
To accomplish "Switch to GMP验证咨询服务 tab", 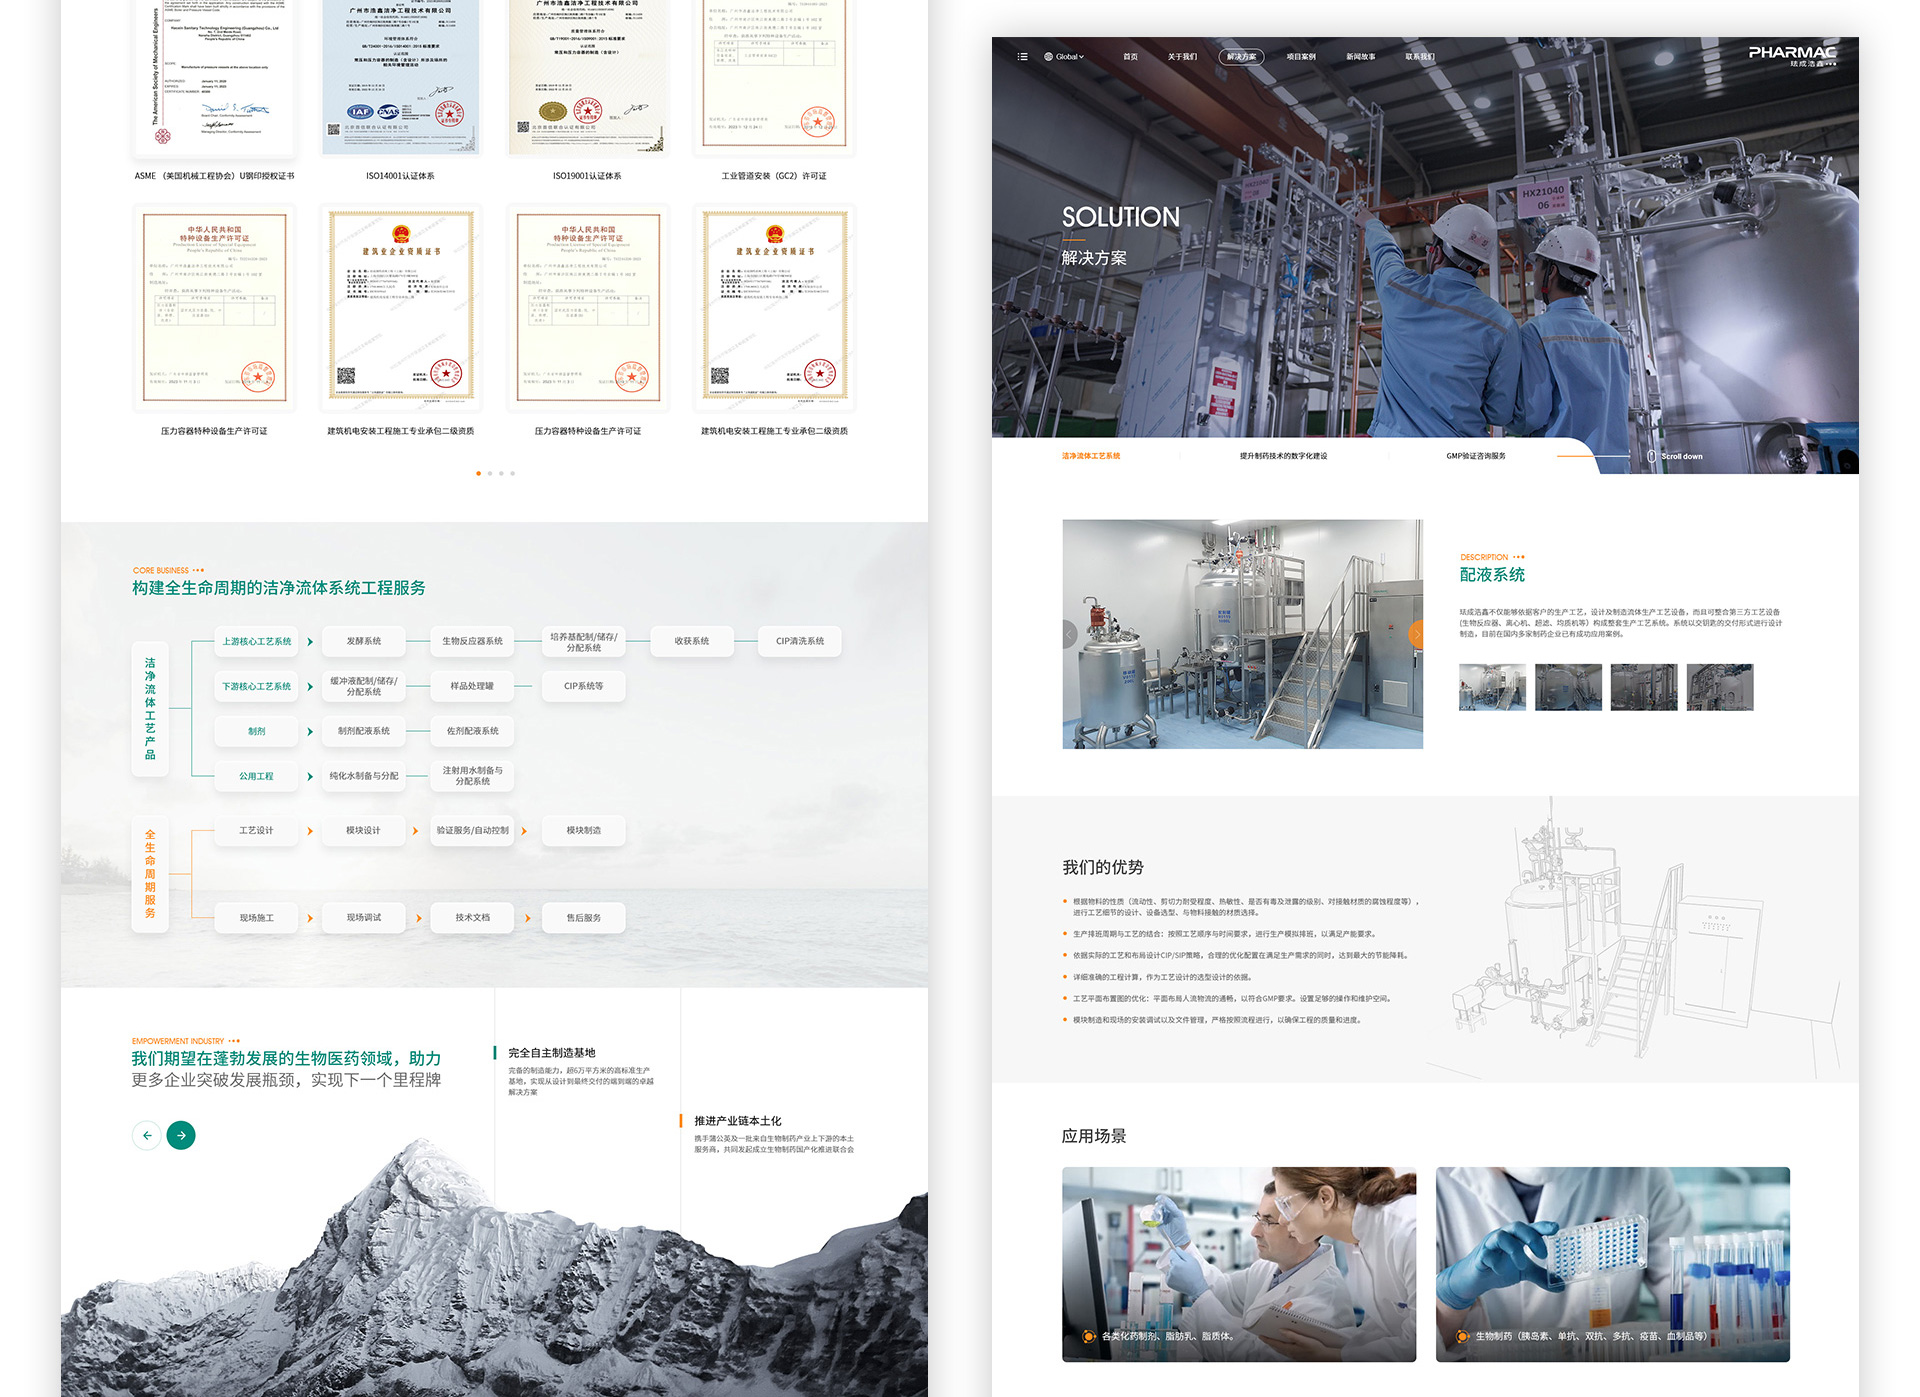I will coord(1475,456).
